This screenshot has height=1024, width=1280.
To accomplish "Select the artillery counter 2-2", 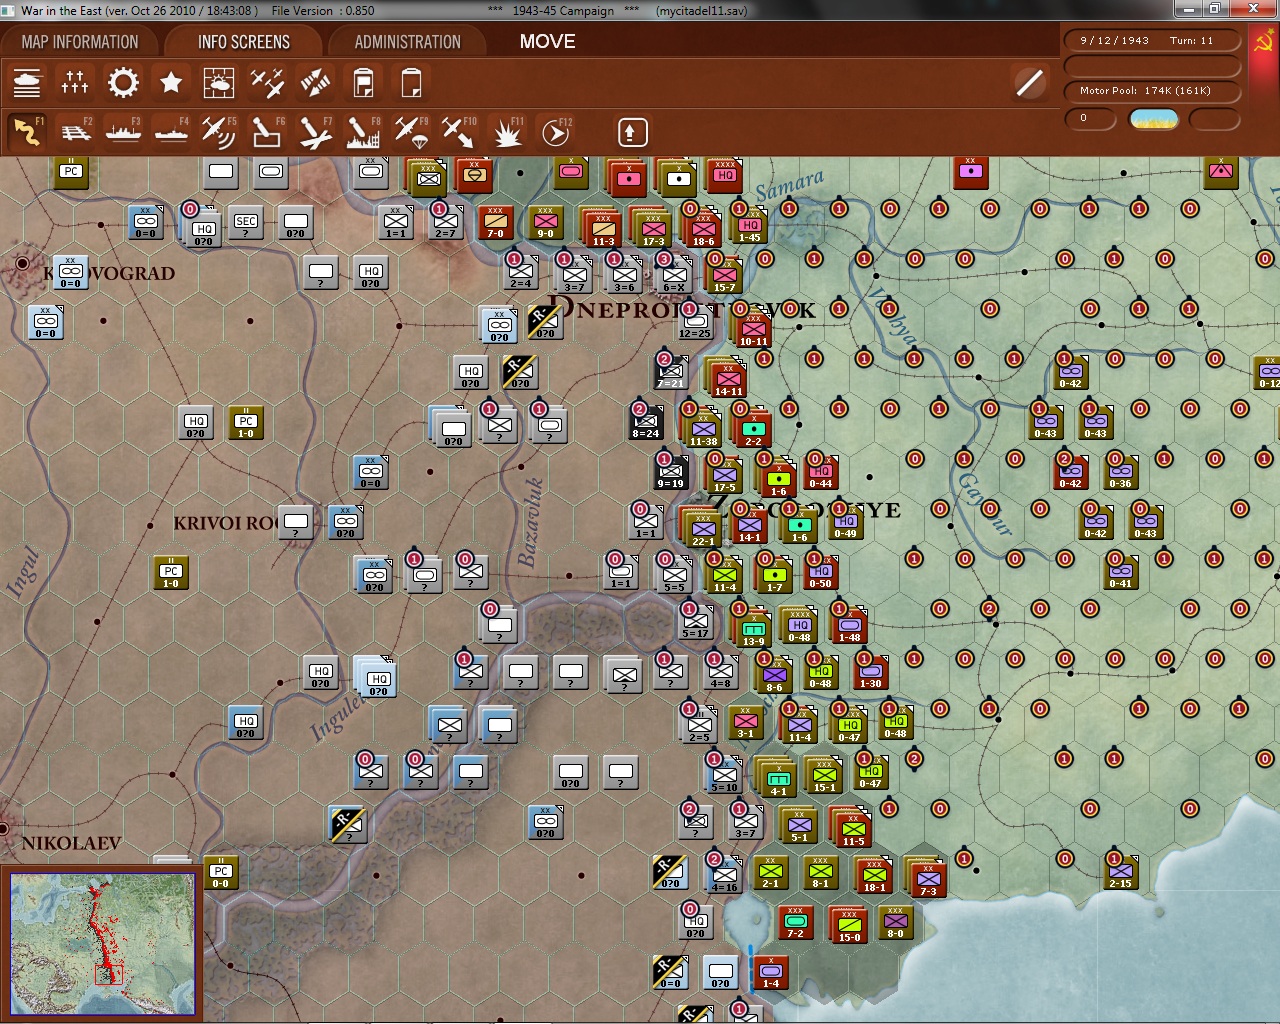I will 752,428.
